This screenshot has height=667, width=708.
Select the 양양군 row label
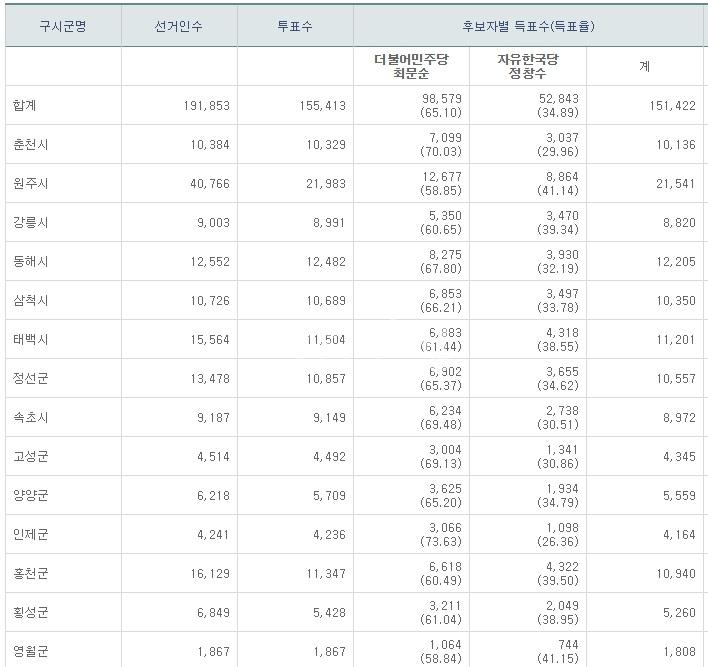30,495
